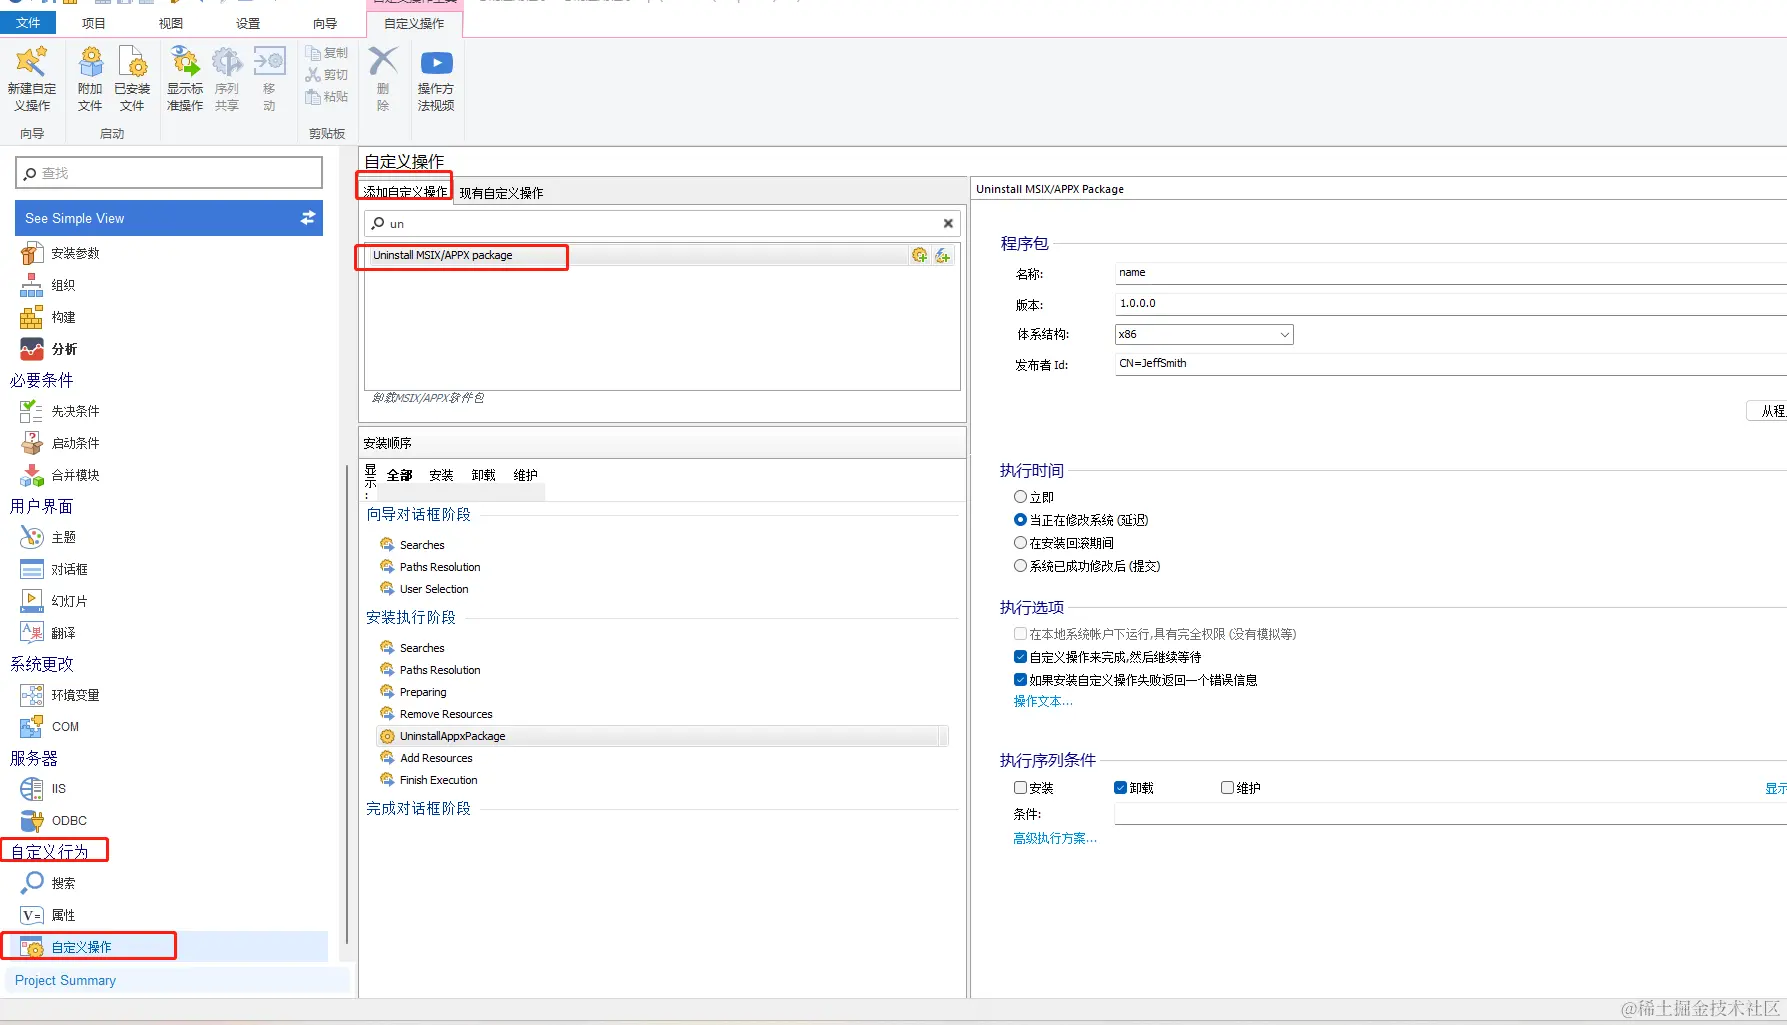Viewport: 1787px width, 1025px height.
Task: Click the COM sidebar icon
Action: 31,726
